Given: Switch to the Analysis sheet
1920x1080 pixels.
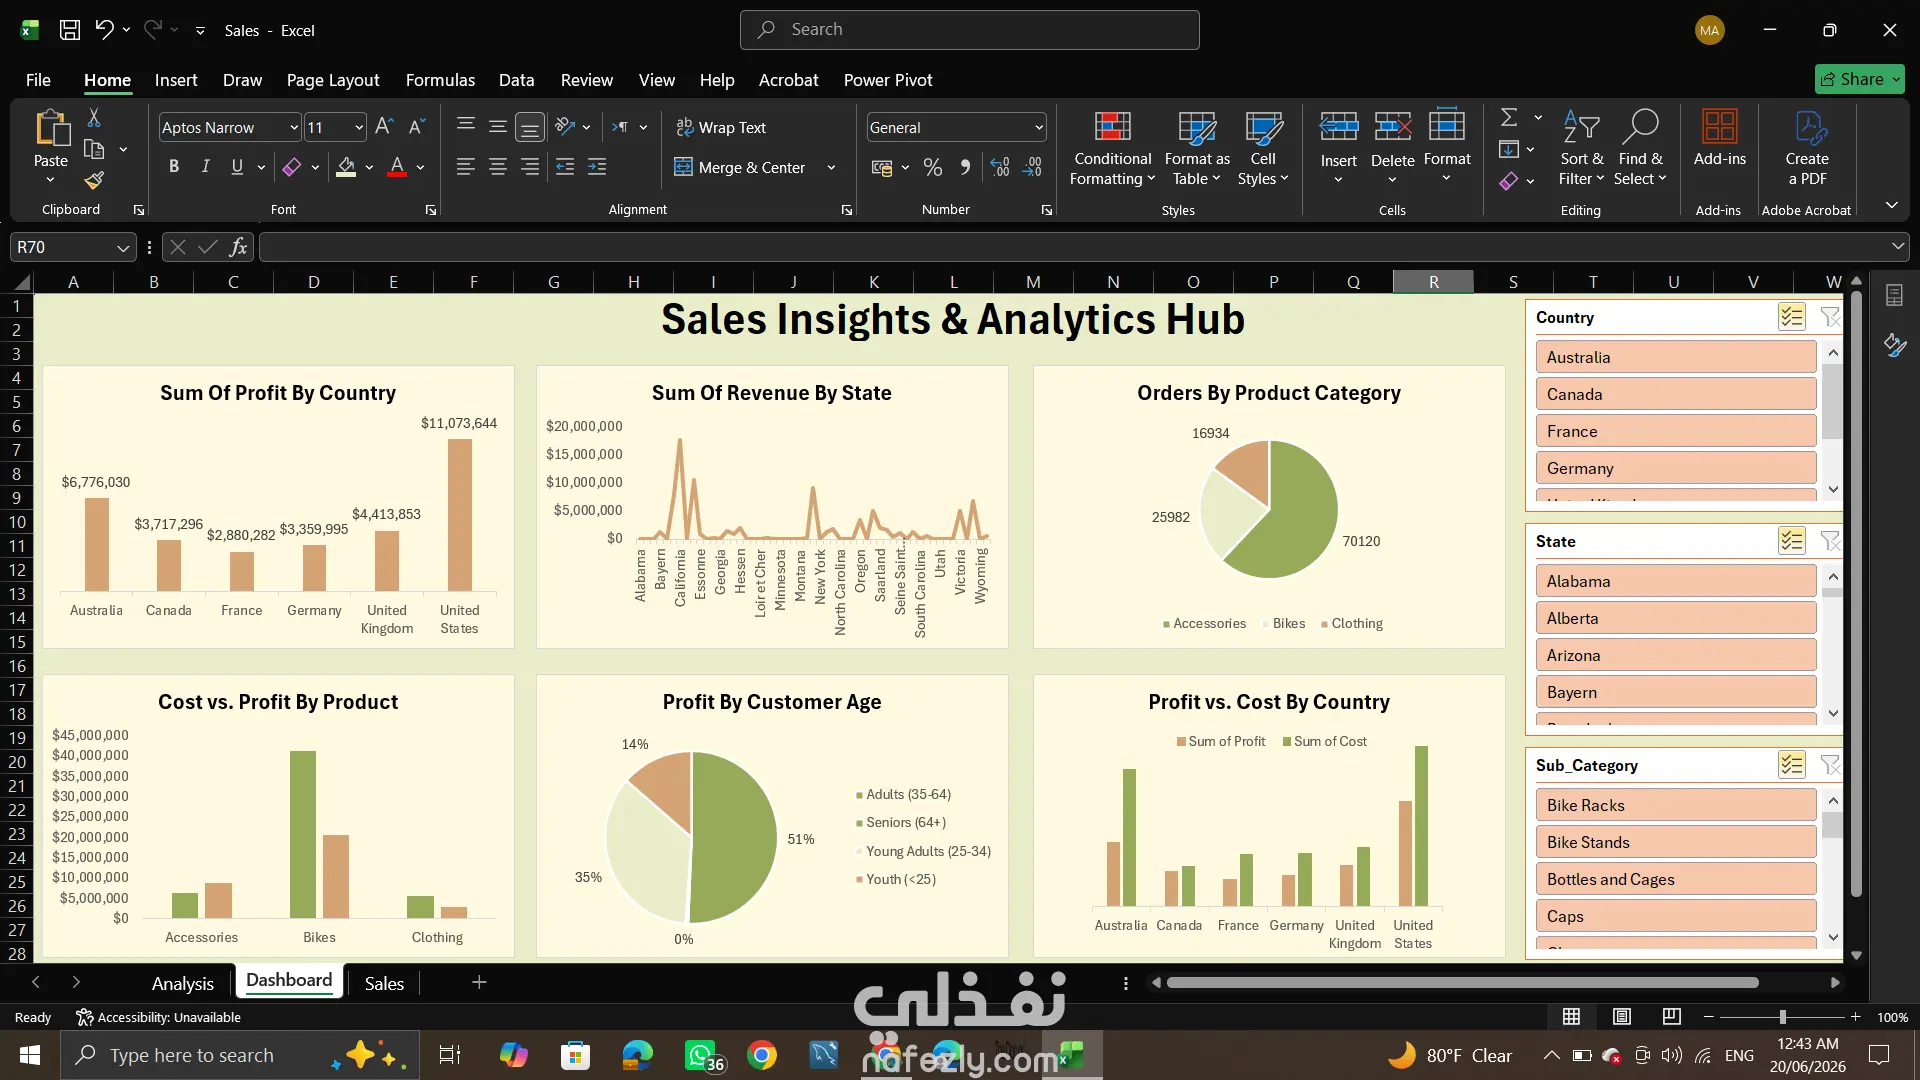Looking at the screenshot, I should [183, 983].
